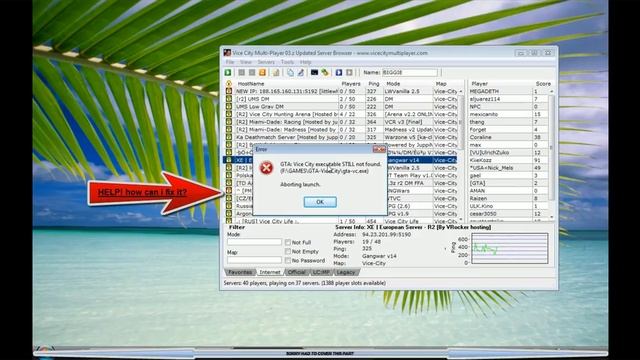Click lock icon of Ka Deathmatch Server row

[229, 137]
